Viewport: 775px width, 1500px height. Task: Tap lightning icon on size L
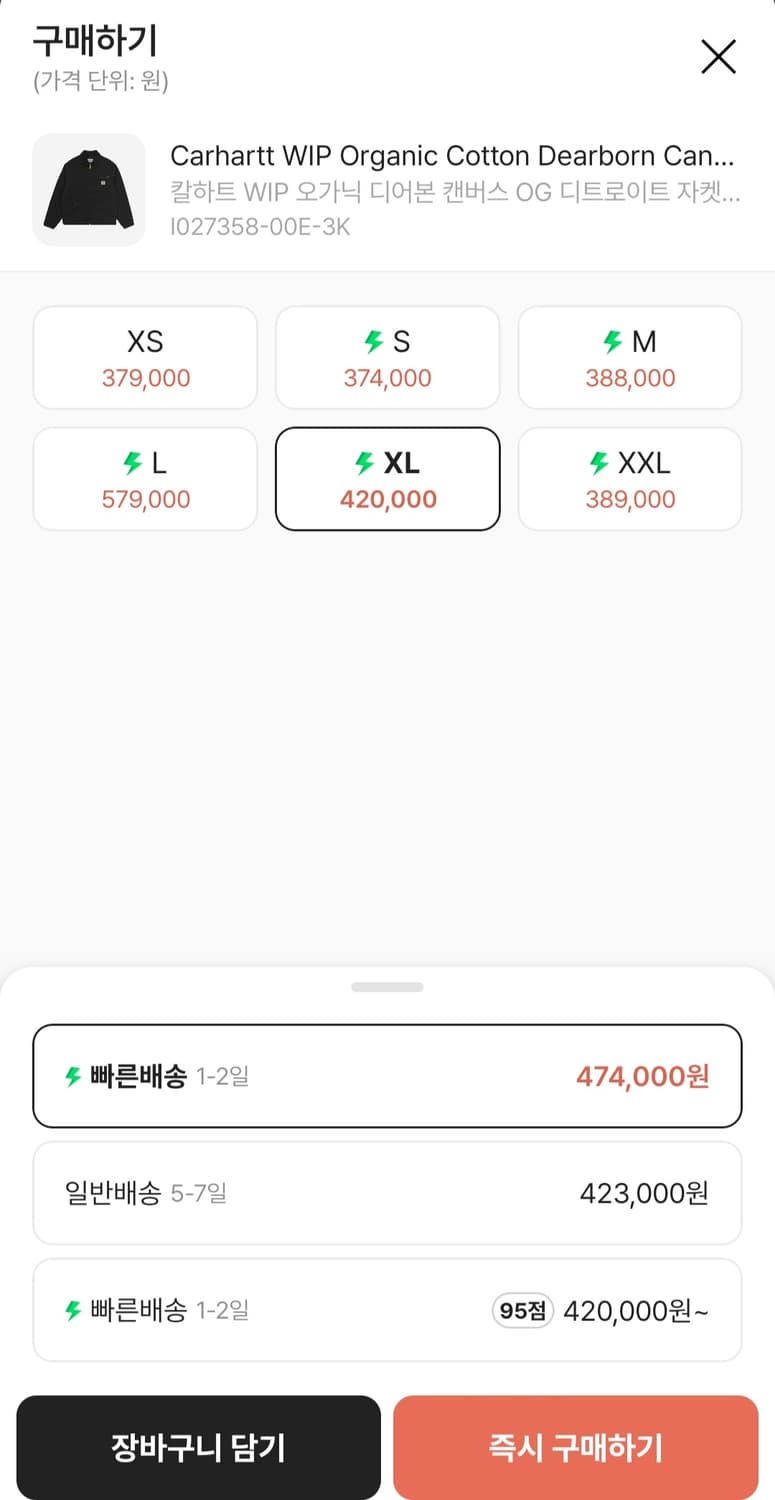point(132,463)
